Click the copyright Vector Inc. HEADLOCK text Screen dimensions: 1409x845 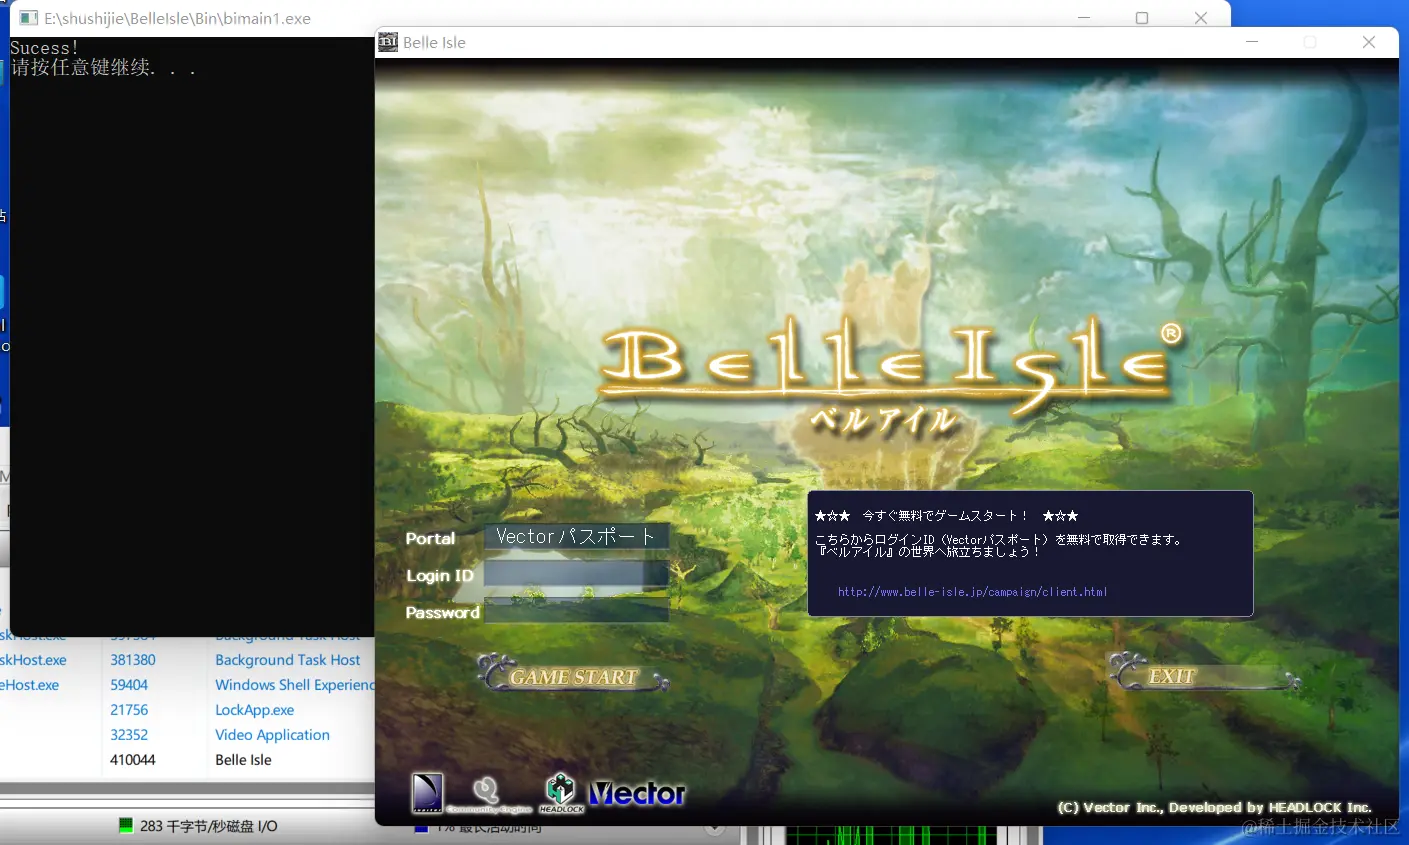1214,807
